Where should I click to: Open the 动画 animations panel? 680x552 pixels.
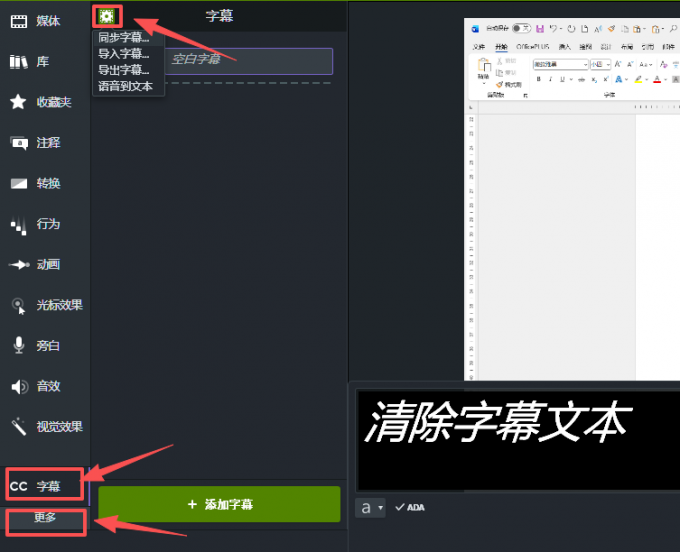pyautogui.click(x=36, y=264)
